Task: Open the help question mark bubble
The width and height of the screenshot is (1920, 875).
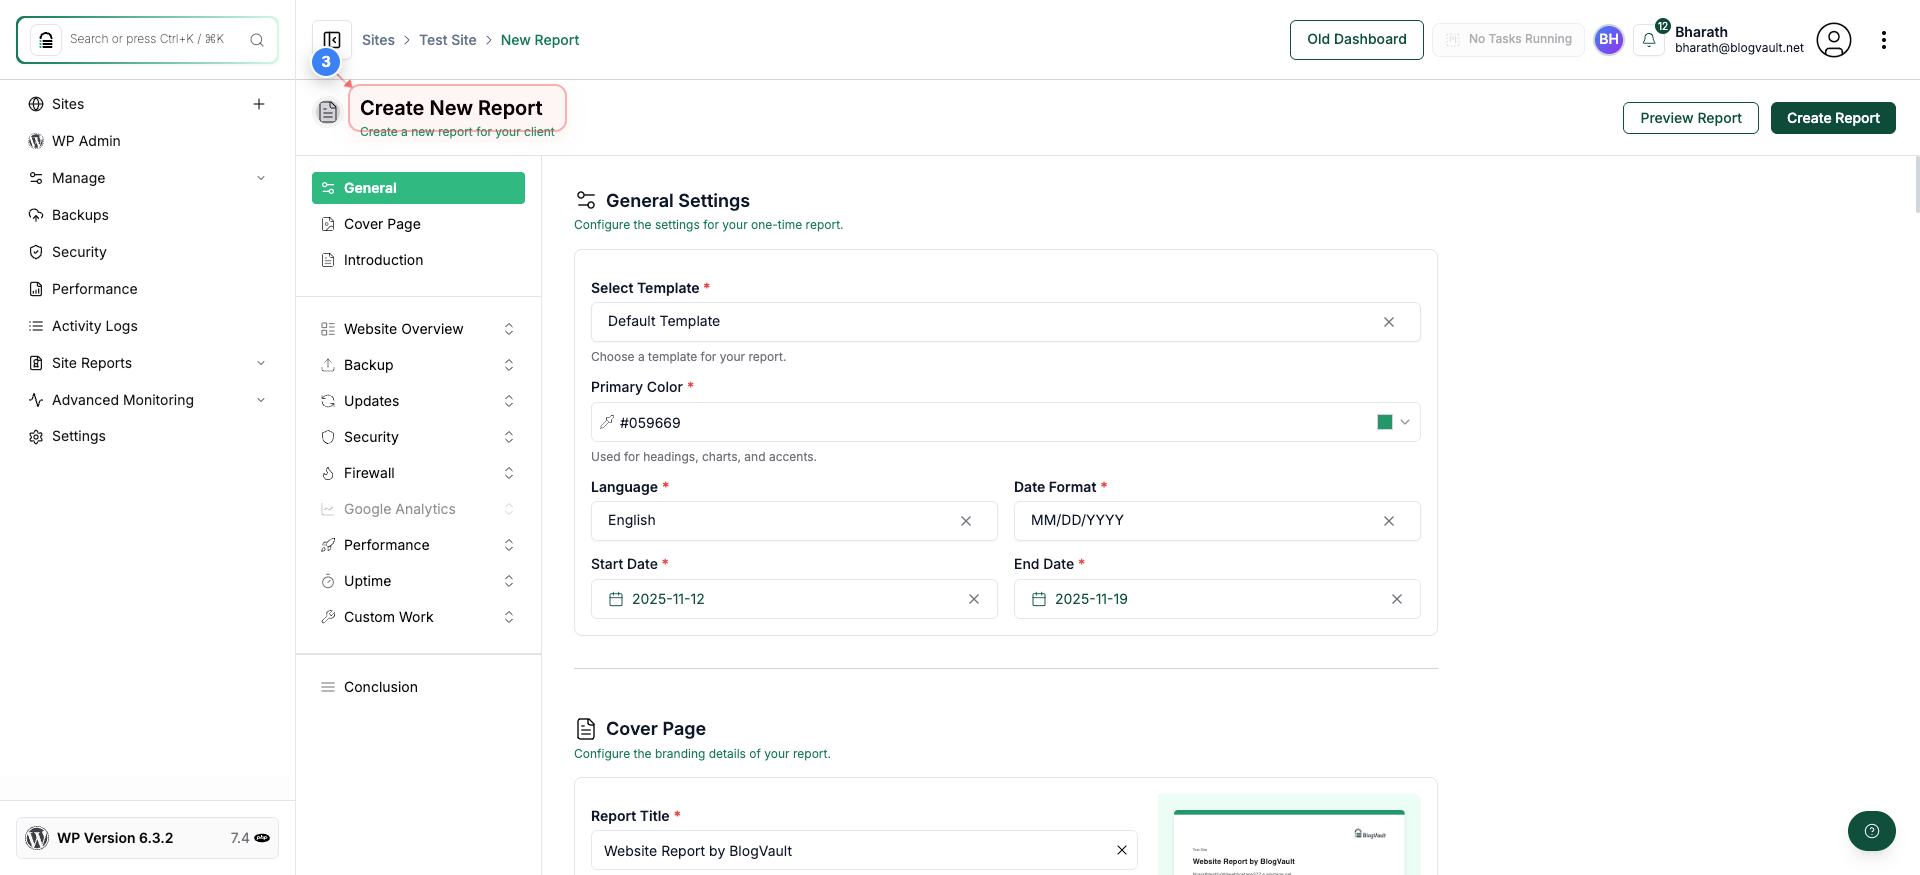Action: pyautogui.click(x=1872, y=831)
